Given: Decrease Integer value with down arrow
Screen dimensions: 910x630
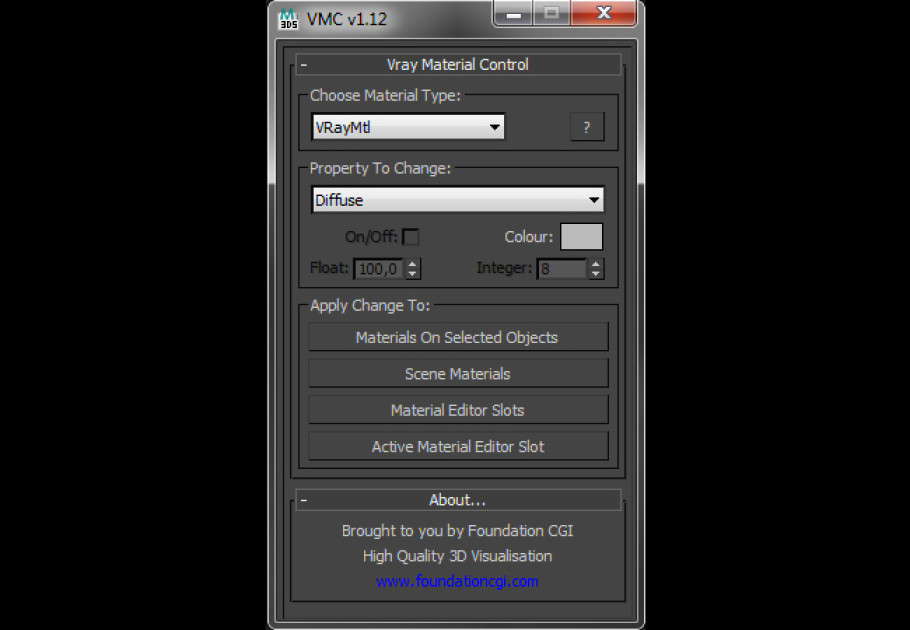Looking at the screenshot, I should [x=596, y=274].
